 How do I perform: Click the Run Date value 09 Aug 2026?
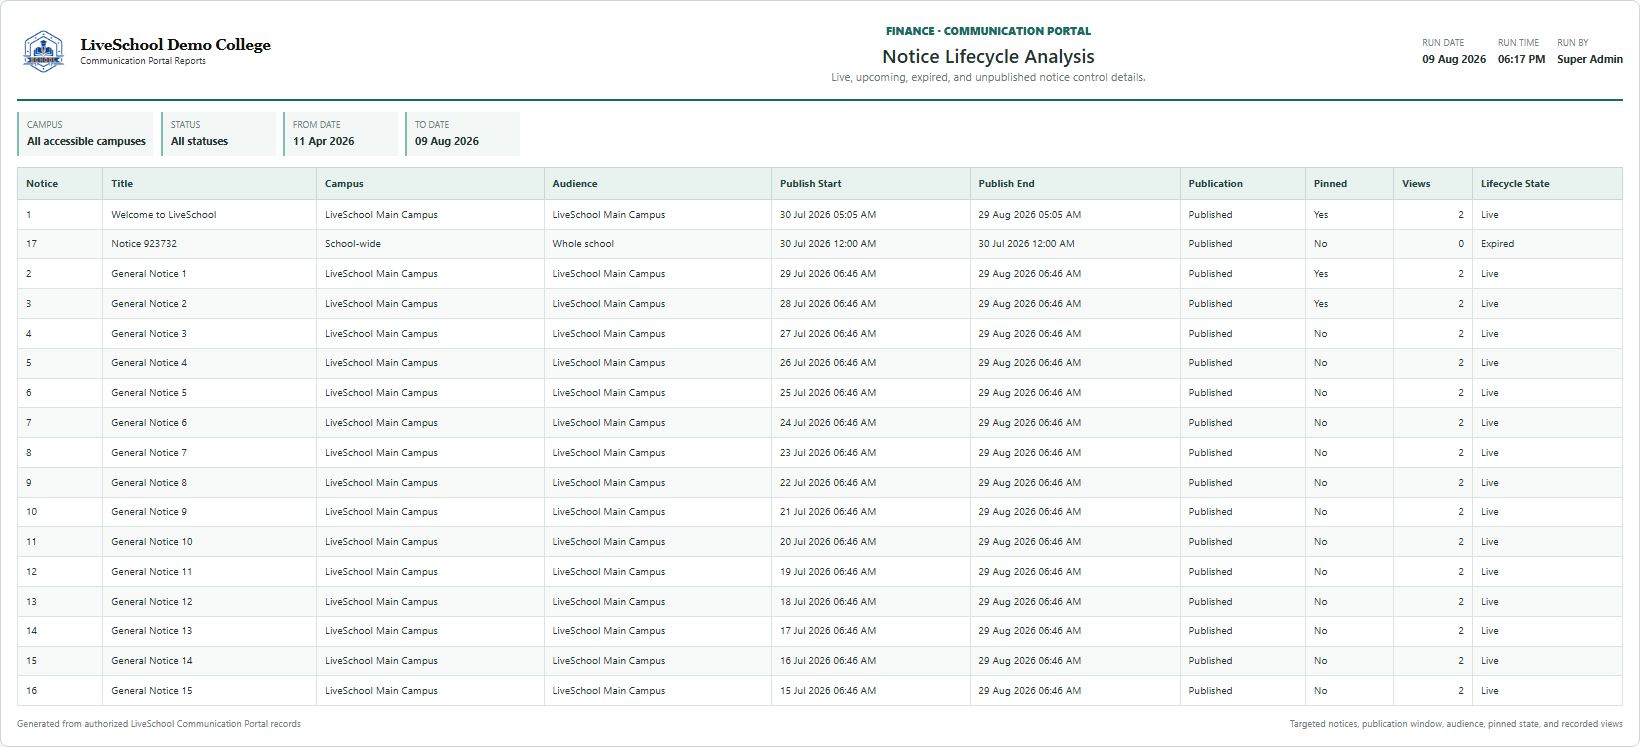coord(1454,60)
